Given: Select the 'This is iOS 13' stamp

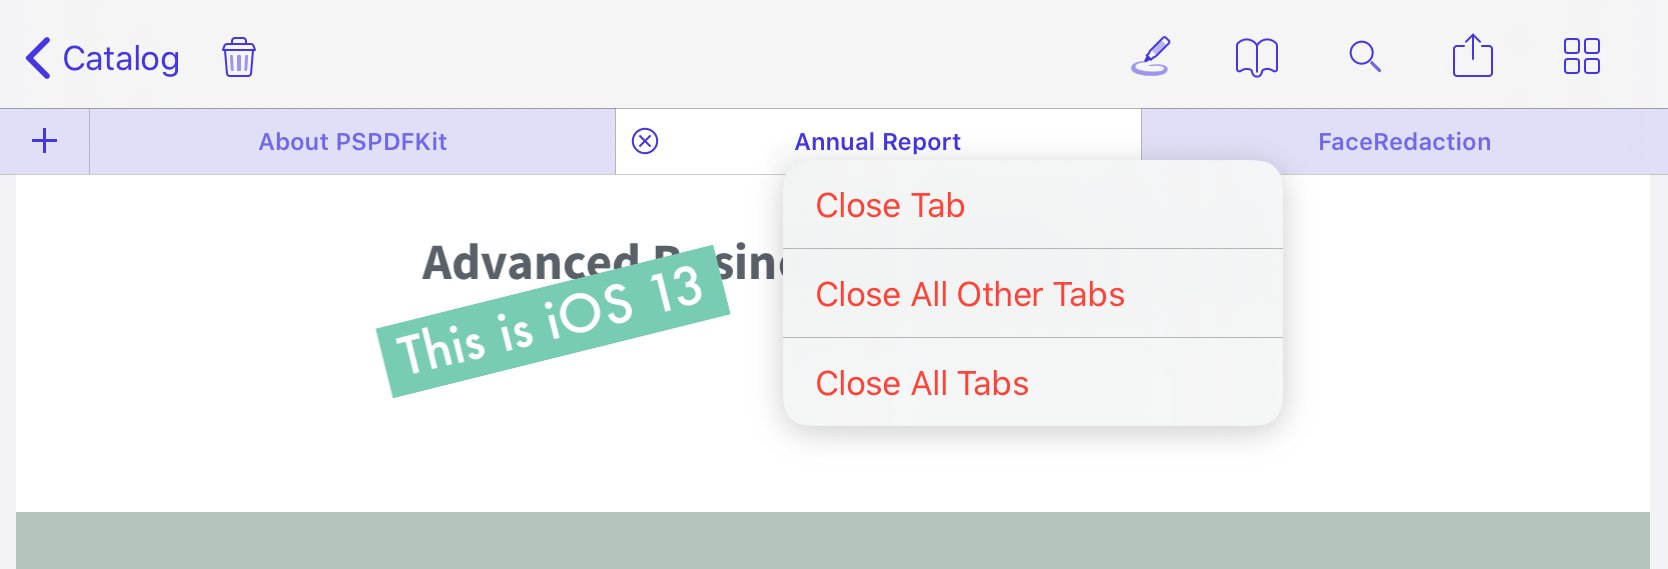Looking at the screenshot, I should (553, 321).
